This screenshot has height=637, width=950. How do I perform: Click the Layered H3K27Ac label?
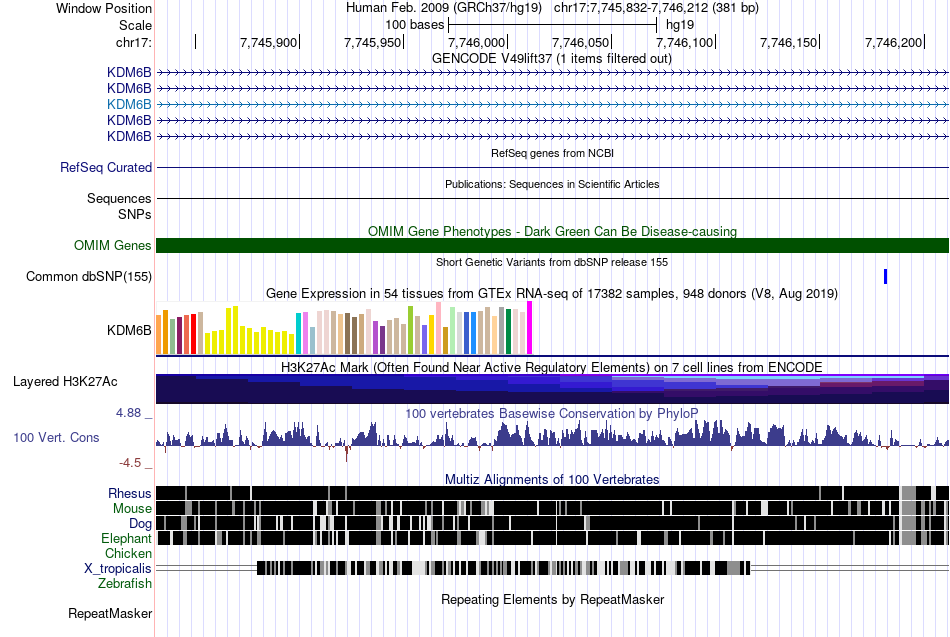point(65,382)
